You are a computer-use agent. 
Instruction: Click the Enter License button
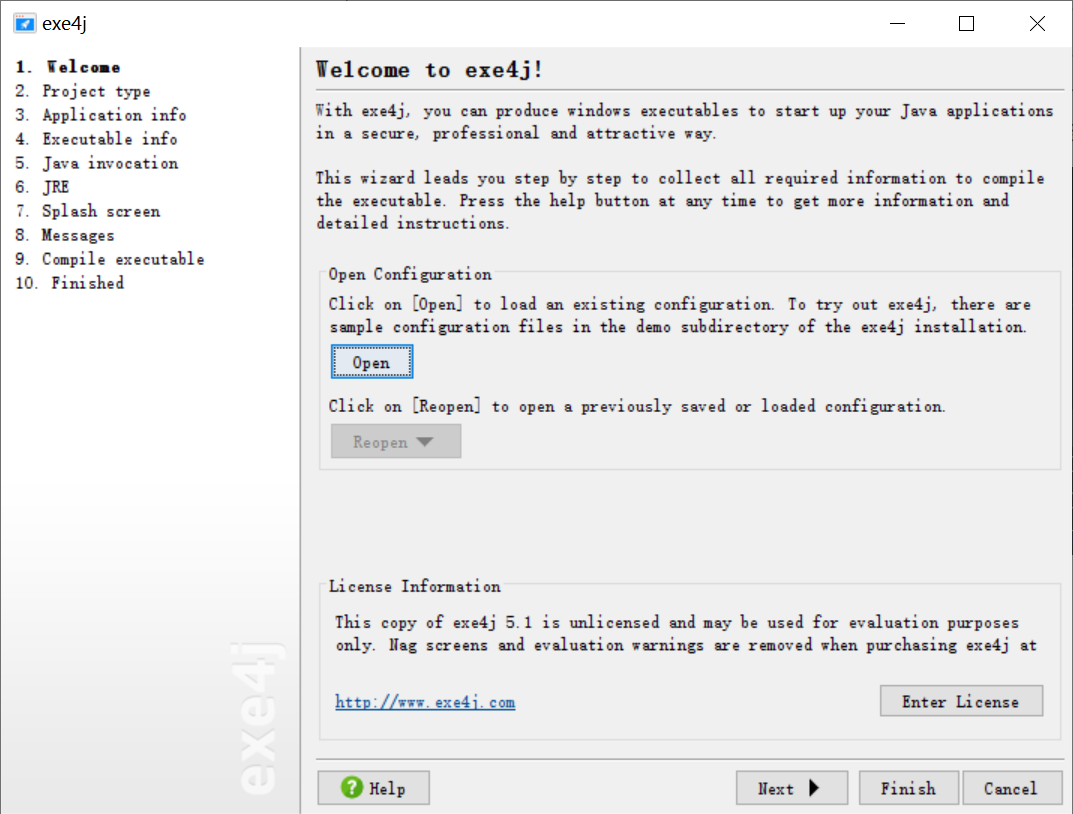click(x=961, y=701)
